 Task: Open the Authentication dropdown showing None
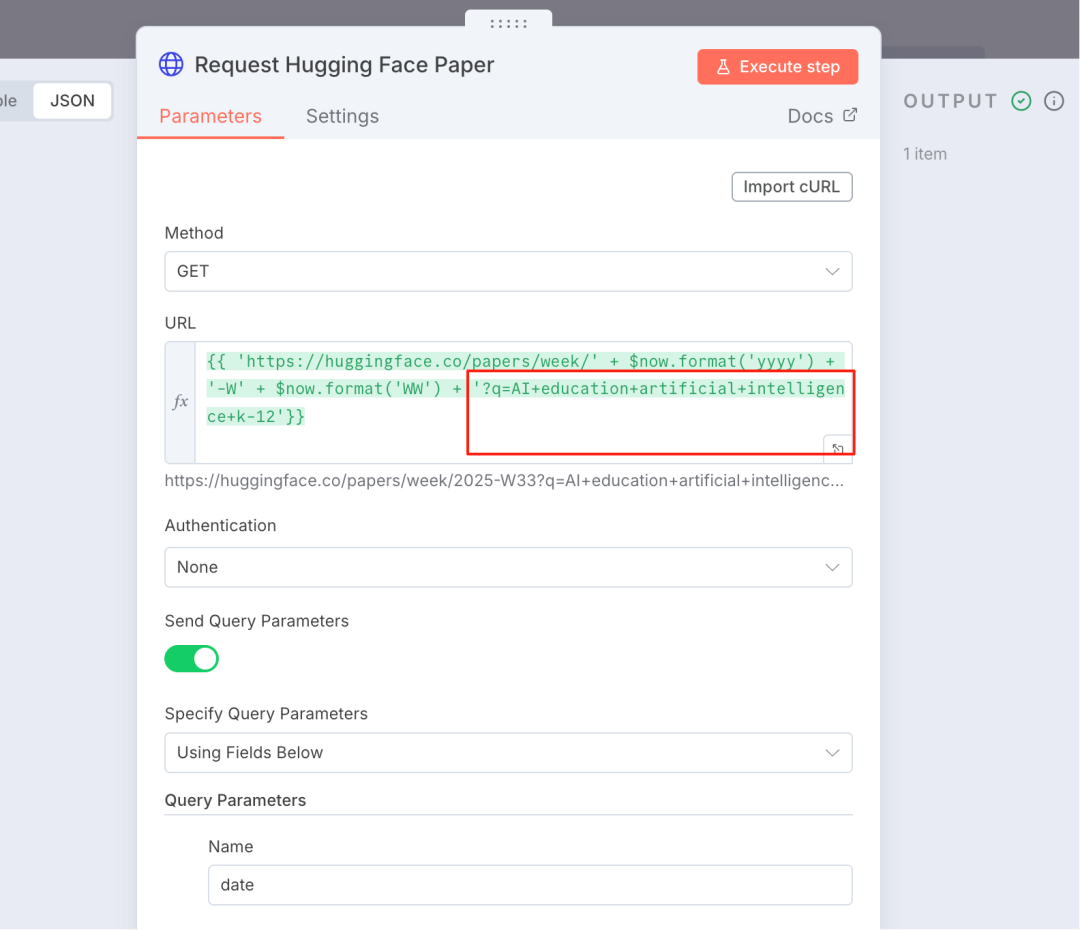(508, 568)
